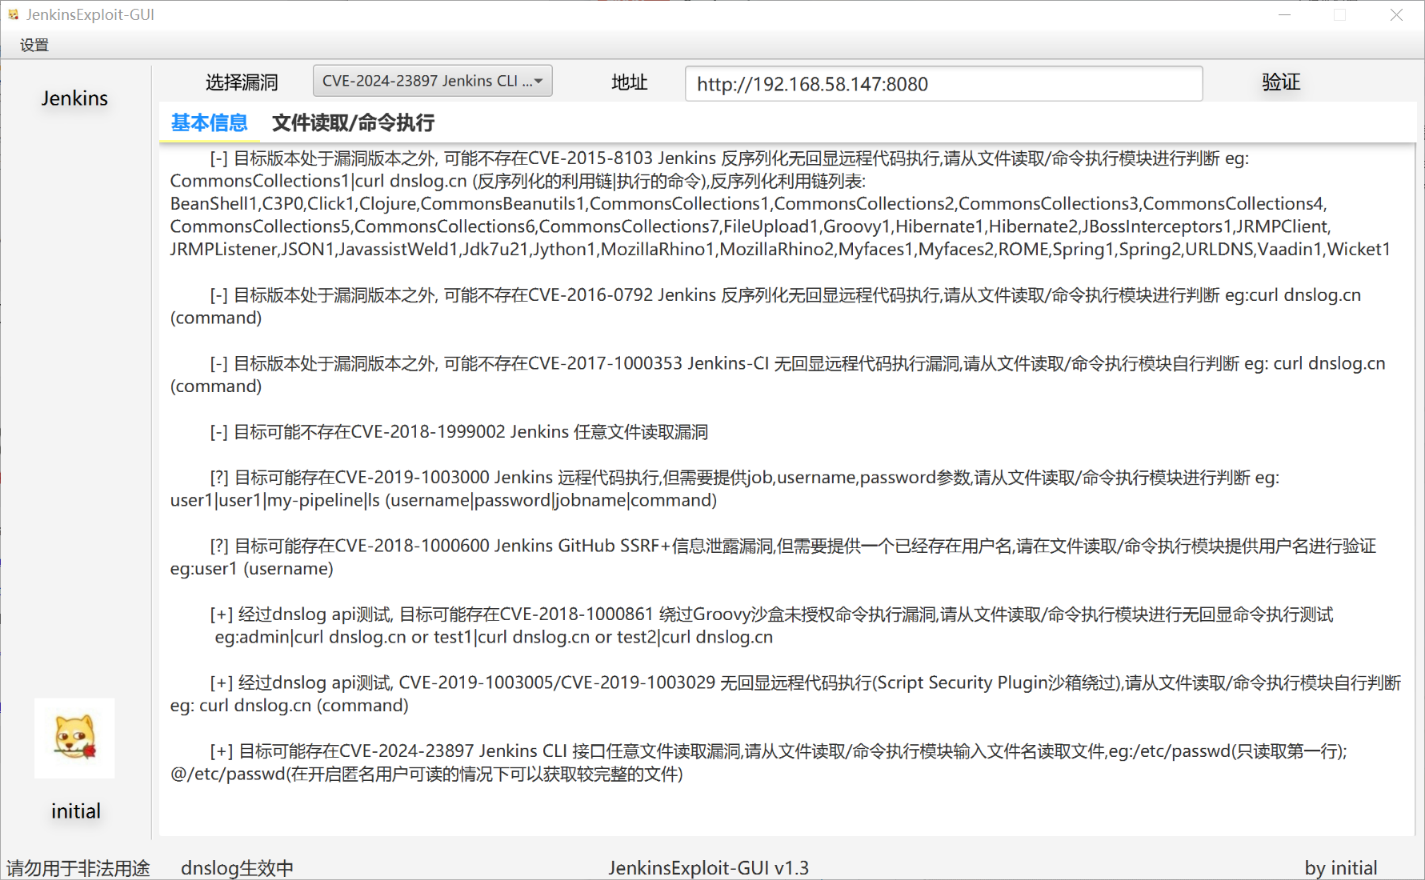Minimize the JenkinsExploit-GUI window
This screenshot has height=880, width=1425.
point(1285,15)
